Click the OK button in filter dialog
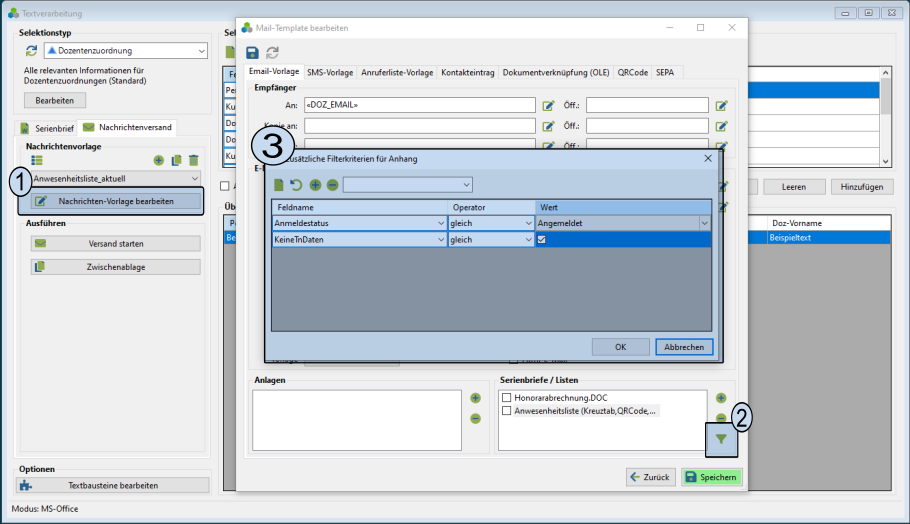The width and height of the screenshot is (910, 524). pyautogui.click(x=620, y=347)
